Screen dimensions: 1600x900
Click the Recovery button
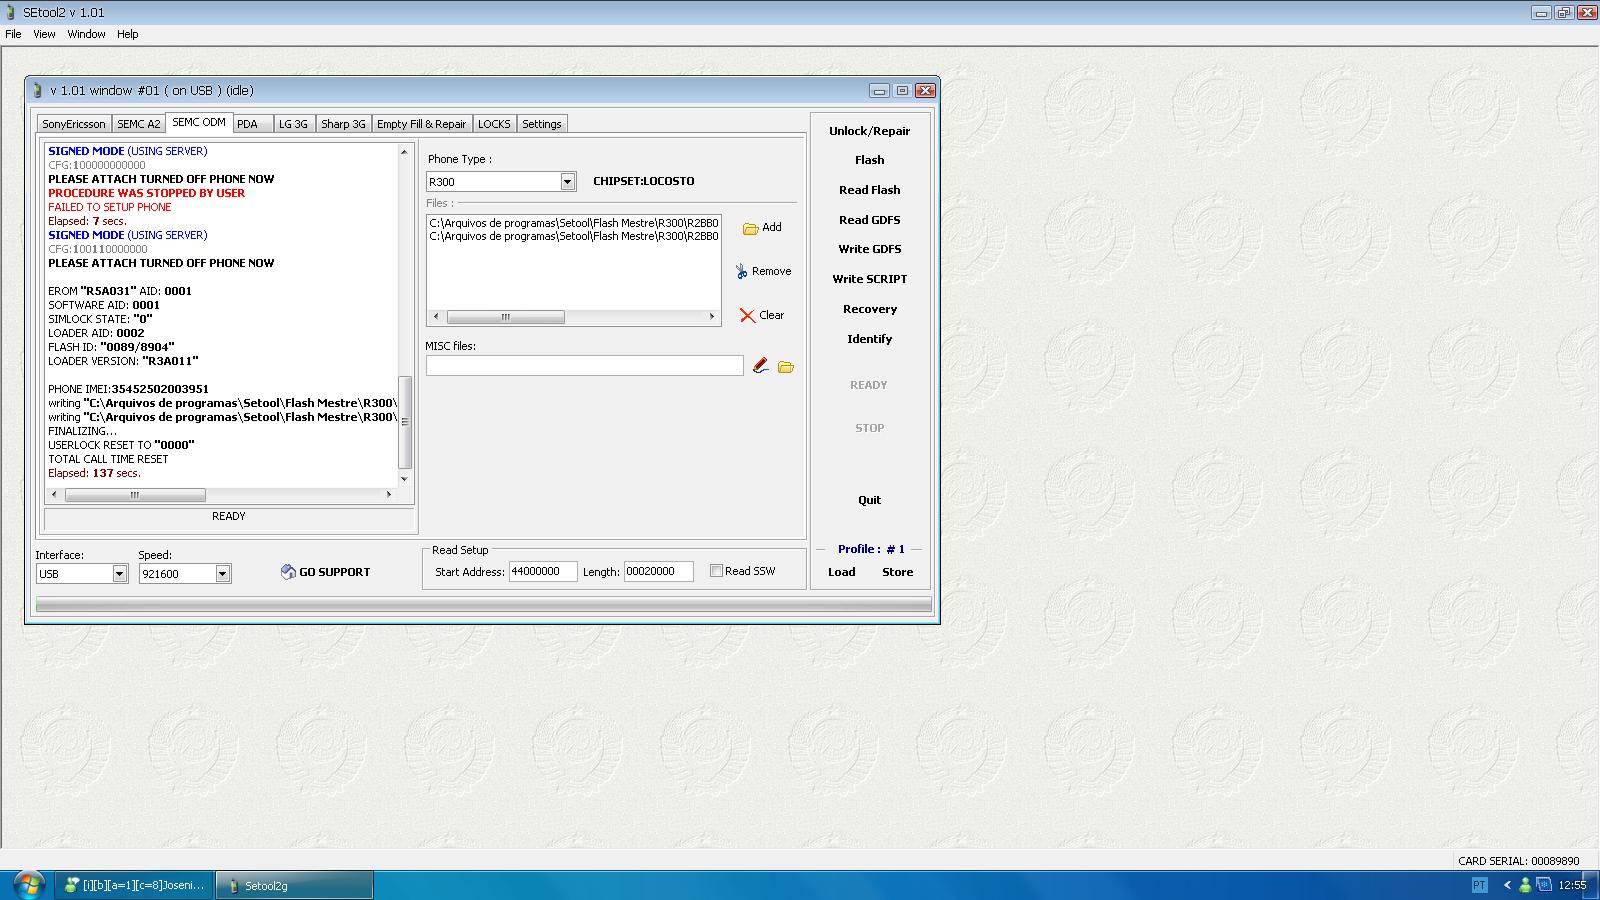point(870,309)
